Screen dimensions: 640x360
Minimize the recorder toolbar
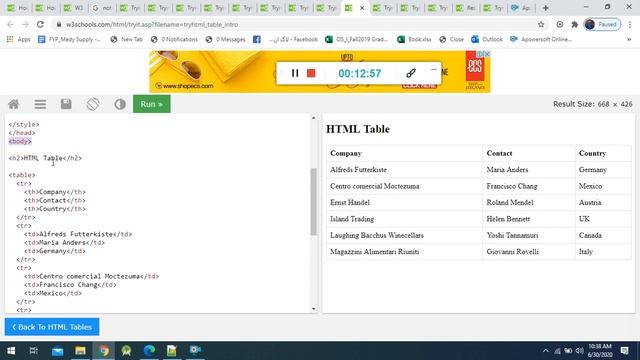click(x=433, y=70)
